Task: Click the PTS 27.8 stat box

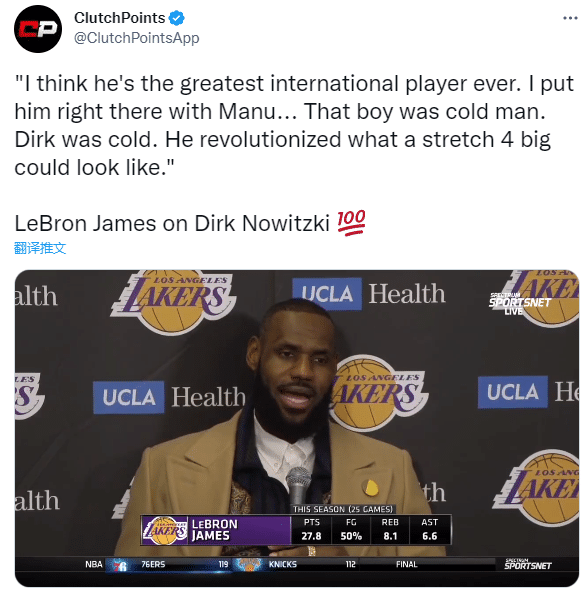Action: tap(311, 530)
